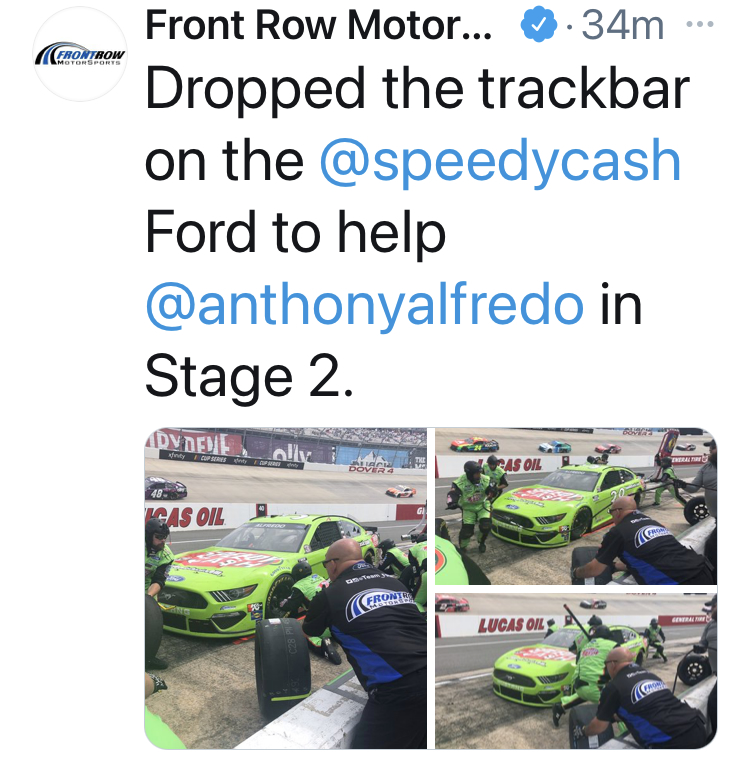Open the @anthonyalfredo mention
Viewport: 750px width, 758px height.
coord(365,306)
